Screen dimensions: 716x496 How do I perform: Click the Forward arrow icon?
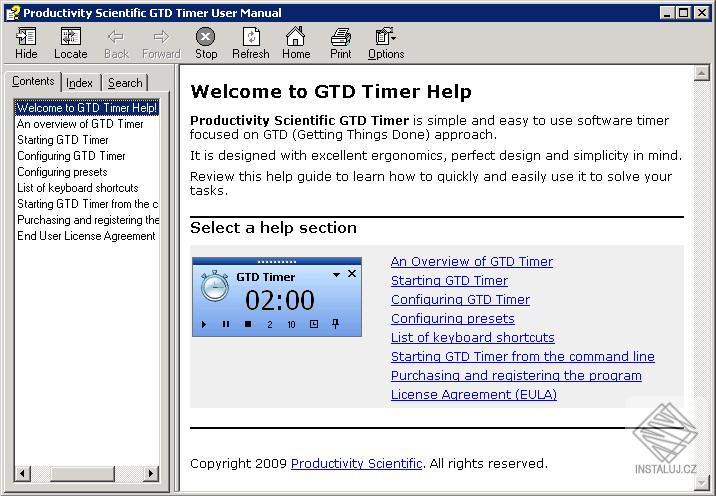click(161, 37)
